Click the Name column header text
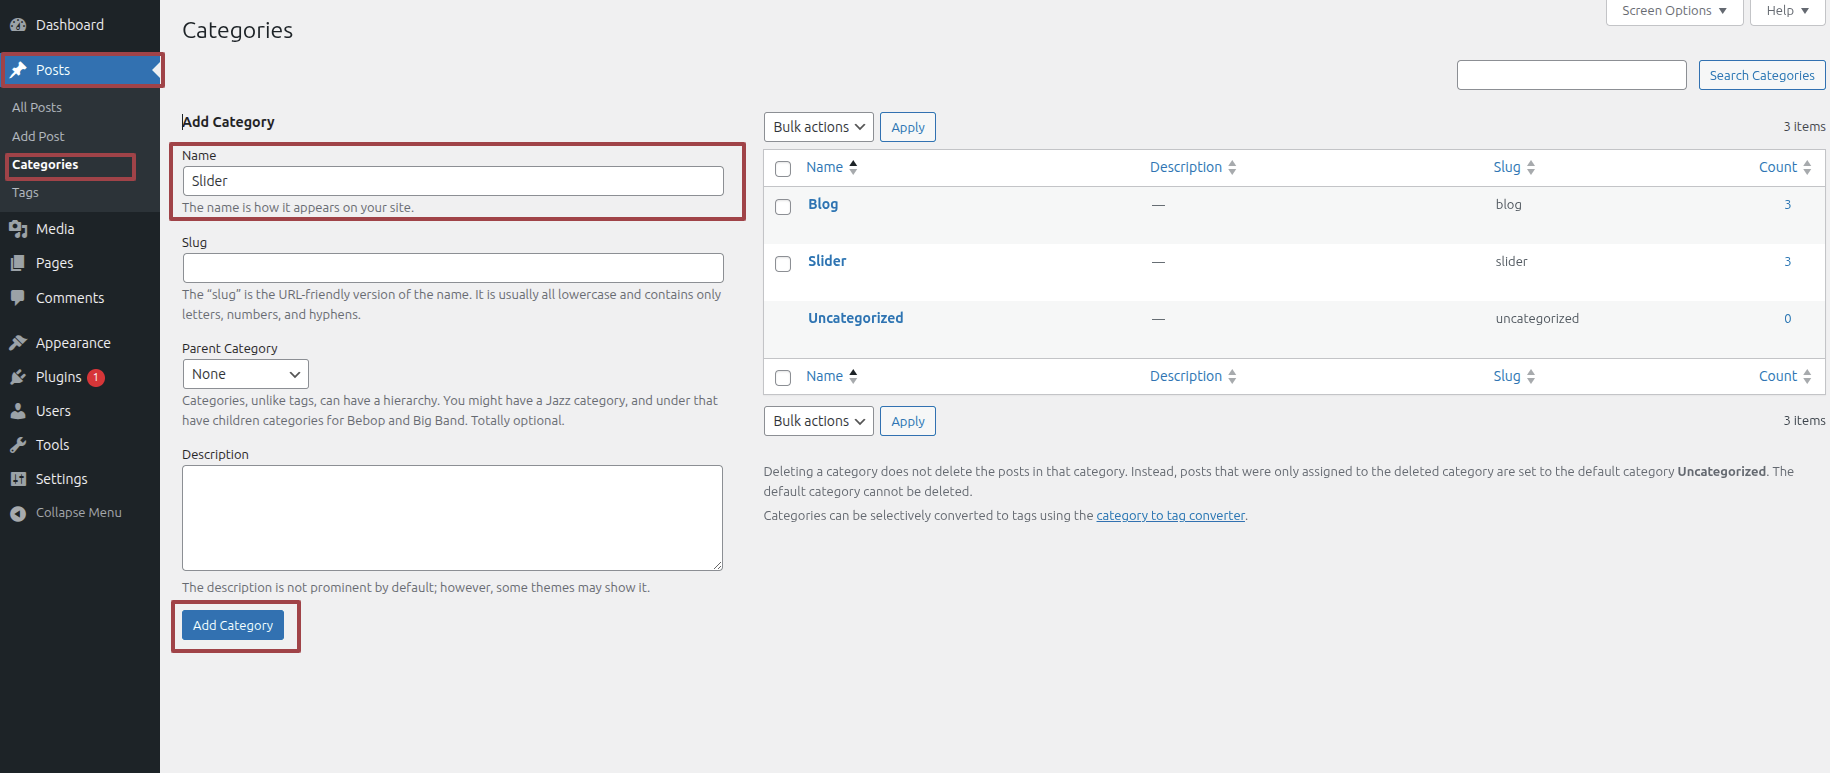This screenshot has width=1830, height=773. [825, 167]
